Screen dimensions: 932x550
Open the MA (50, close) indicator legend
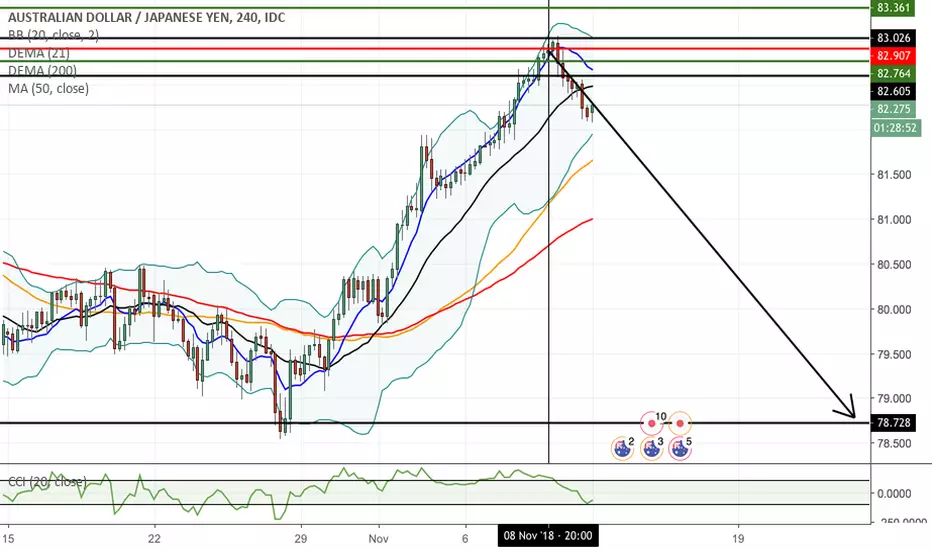point(48,89)
